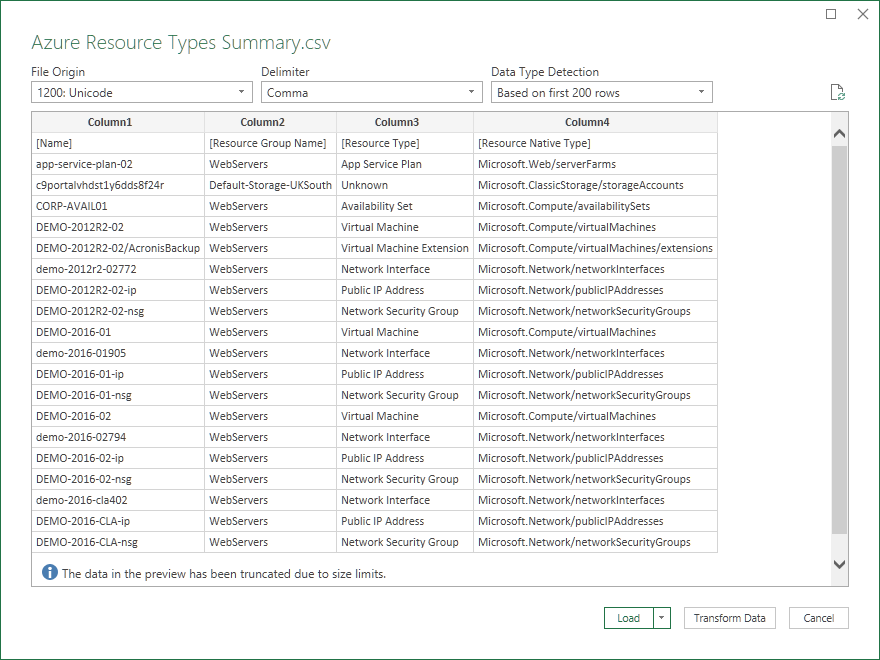Click the scroll down arrow of preview
The height and width of the screenshot is (660, 880).
[840, 565]
